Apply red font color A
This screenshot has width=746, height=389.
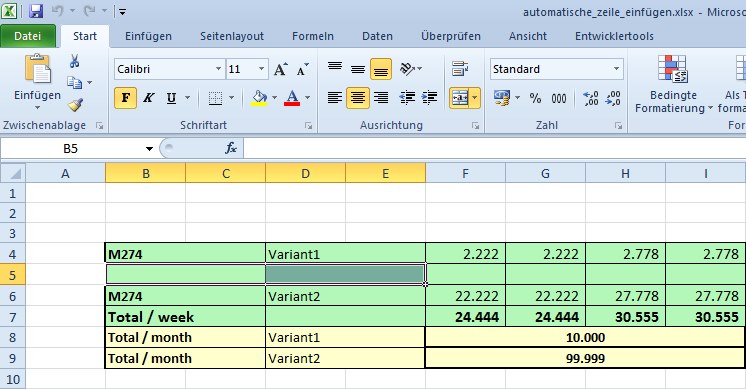click(292, 98)
